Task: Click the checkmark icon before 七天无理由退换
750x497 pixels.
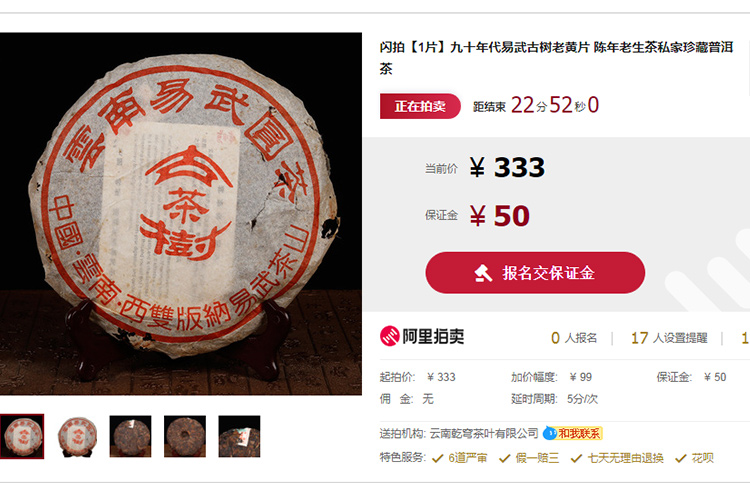Action: click(x=576, y=458)
